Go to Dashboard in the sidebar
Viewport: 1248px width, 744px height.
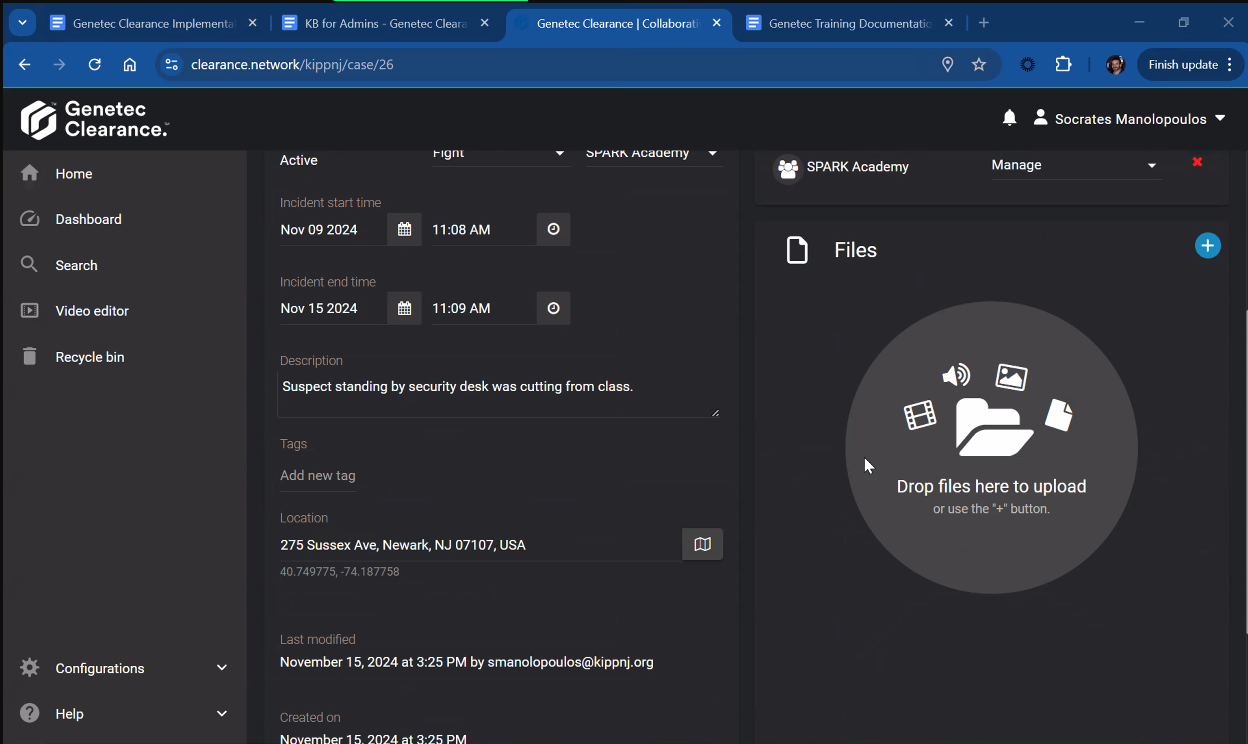[x=88, y=219]
